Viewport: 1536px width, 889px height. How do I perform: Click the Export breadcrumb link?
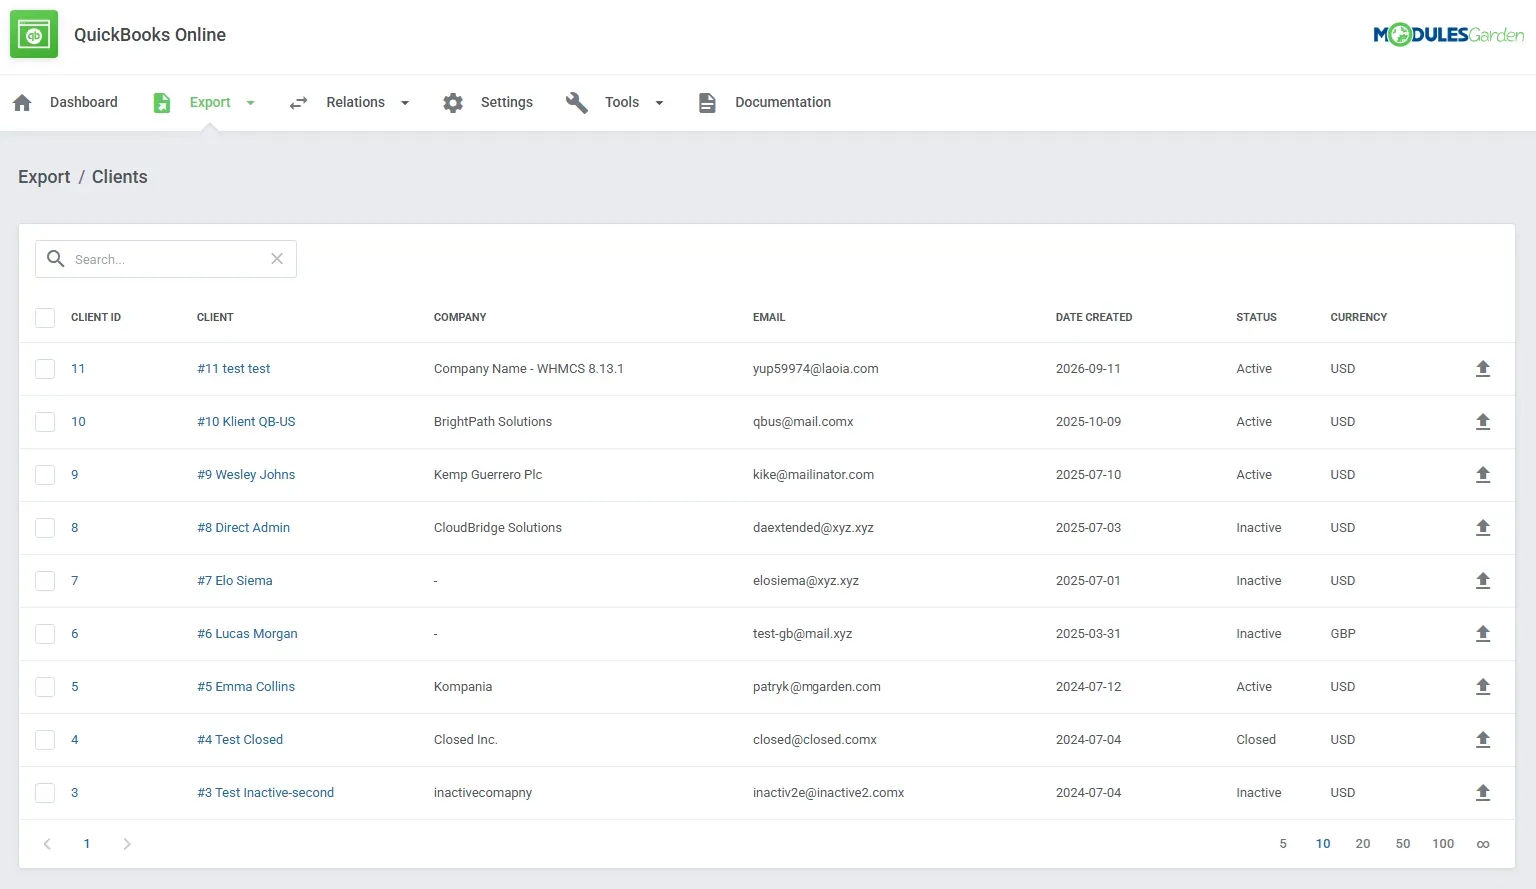[44, 177]
